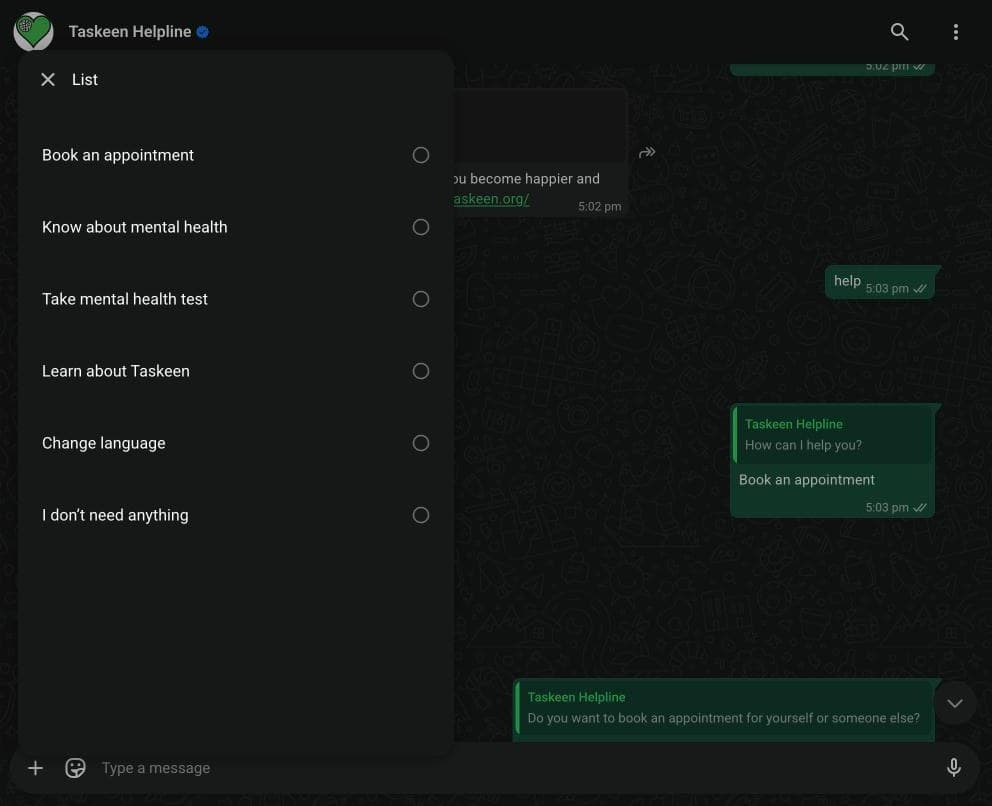Open the Taskeen Helpline contact name in header
This screenshot has height=806, width=992.
(x=130, y=32)
